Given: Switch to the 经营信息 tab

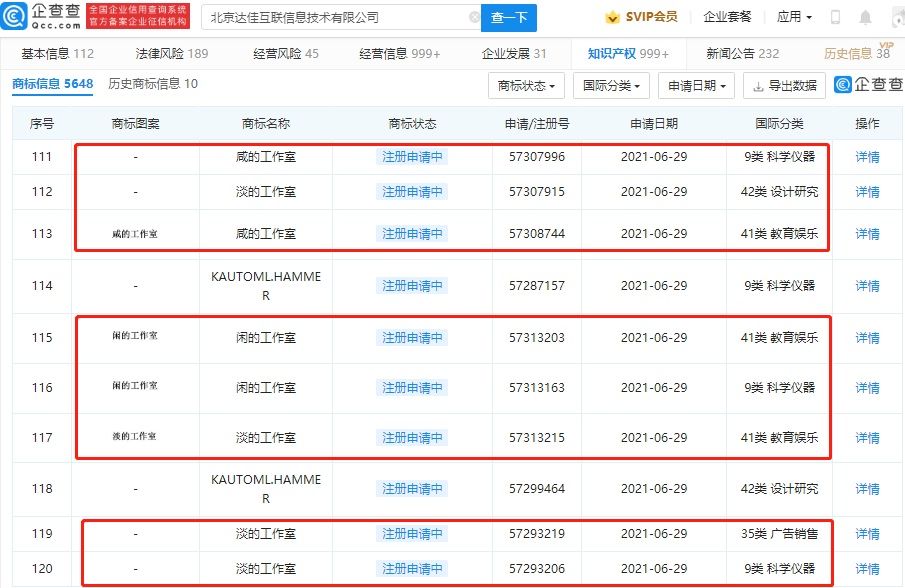Looking at the screenshot, I should [x=399, y=54].
